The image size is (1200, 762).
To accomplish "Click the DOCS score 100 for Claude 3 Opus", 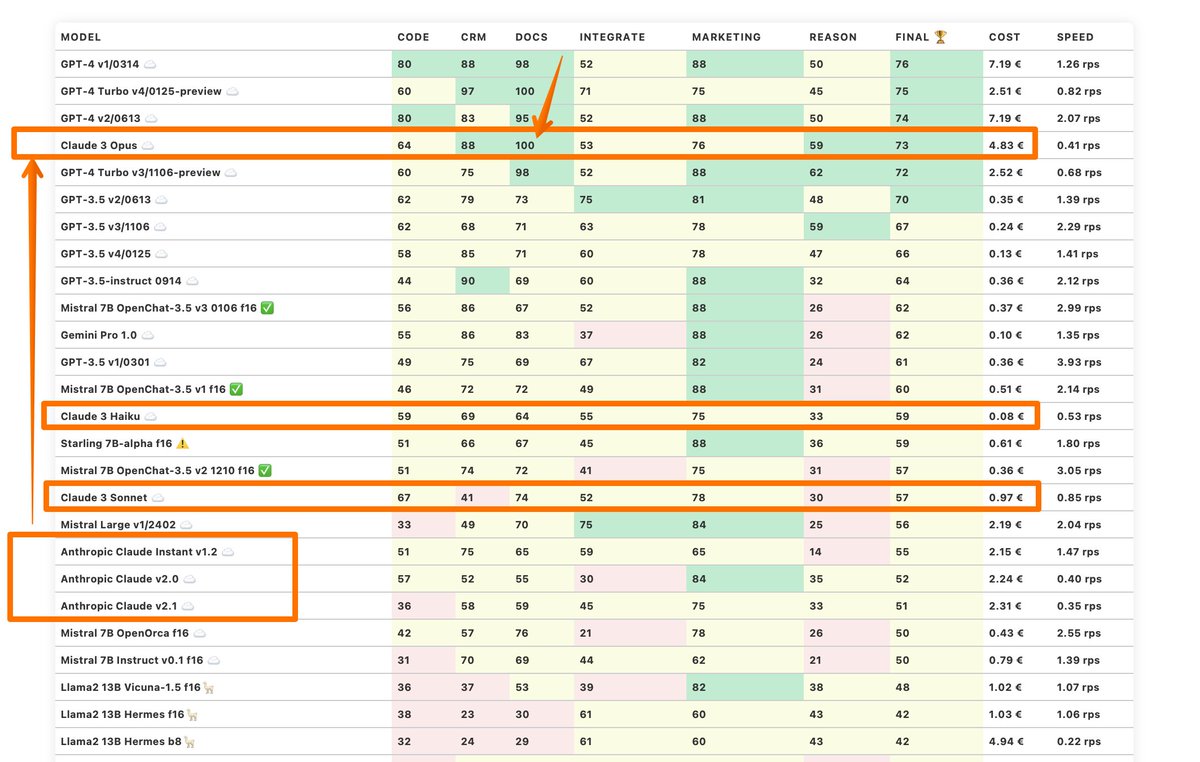I will 525,145.
